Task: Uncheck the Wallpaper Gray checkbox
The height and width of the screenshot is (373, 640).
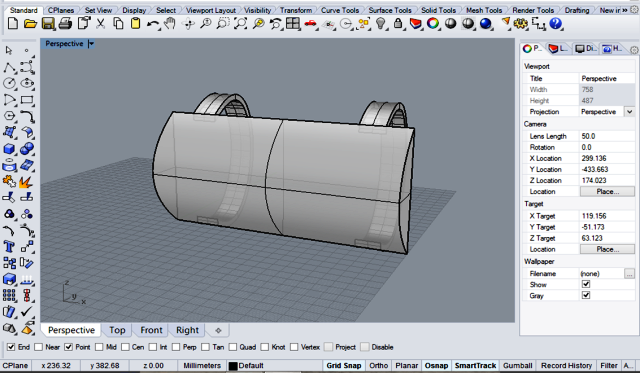Action: pyautogui.click(x=586, y=295)
